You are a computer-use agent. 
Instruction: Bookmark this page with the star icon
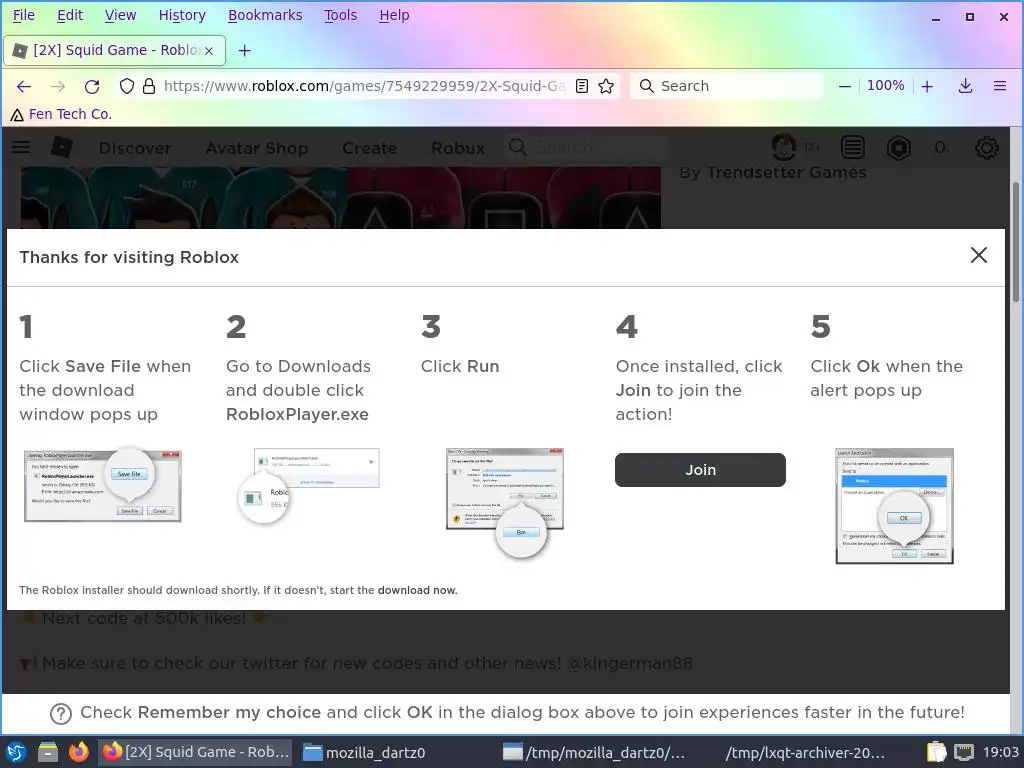pos(606,86)
